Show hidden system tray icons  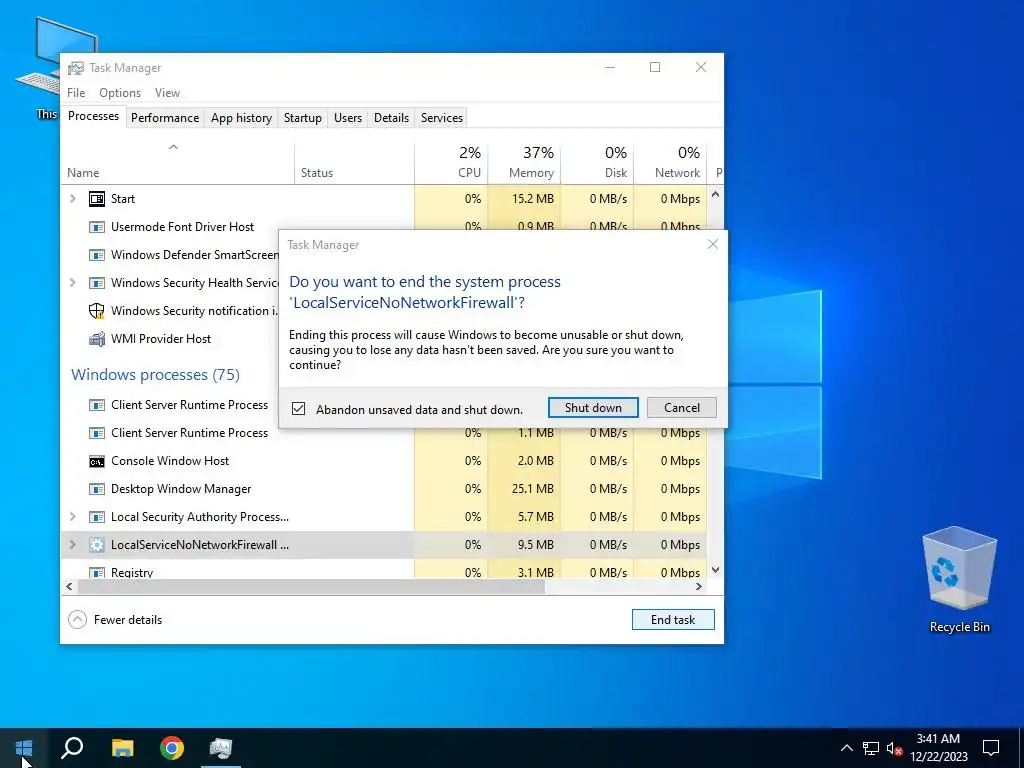pos(846,748)
